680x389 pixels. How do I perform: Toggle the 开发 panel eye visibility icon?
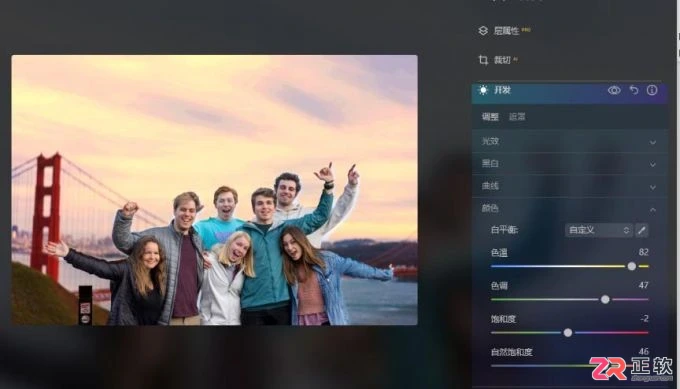614,90
